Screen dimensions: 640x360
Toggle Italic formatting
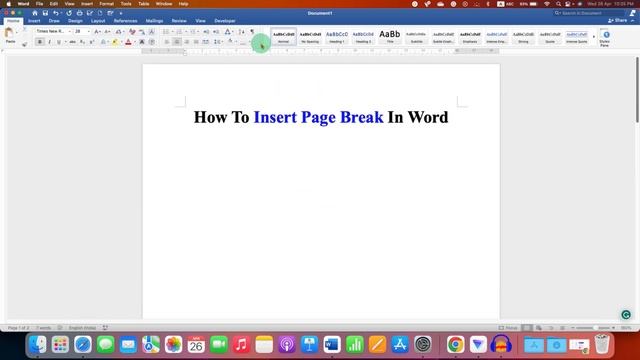[x=49, y=42]
